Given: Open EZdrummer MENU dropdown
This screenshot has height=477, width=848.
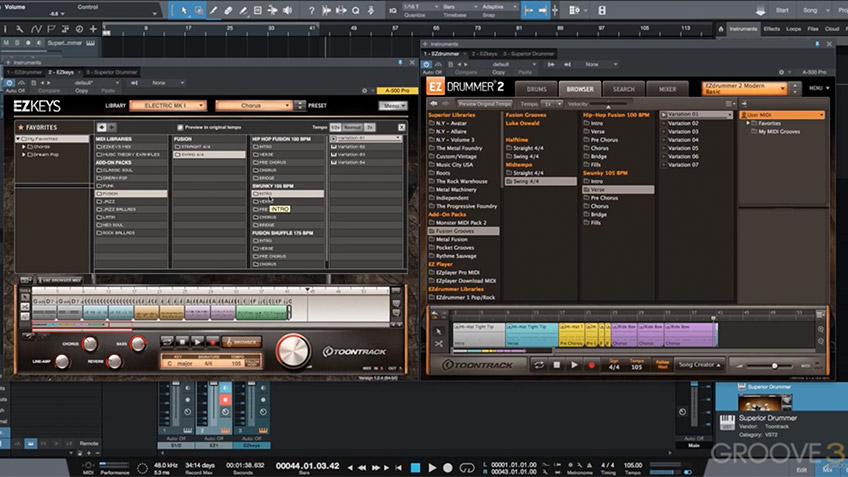Looking at the screenshot, I should point(819,88).
